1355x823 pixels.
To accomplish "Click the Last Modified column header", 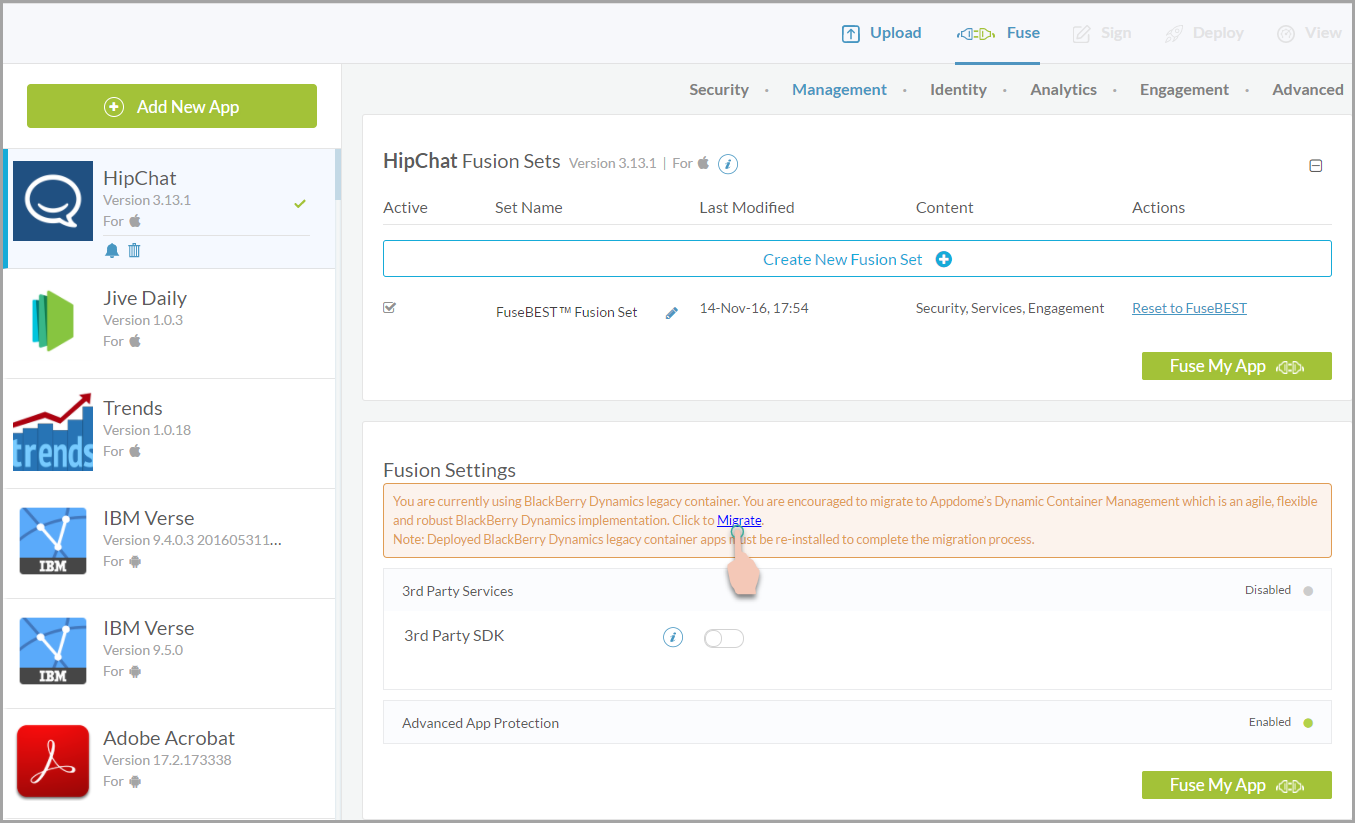I will coord(747,208).
